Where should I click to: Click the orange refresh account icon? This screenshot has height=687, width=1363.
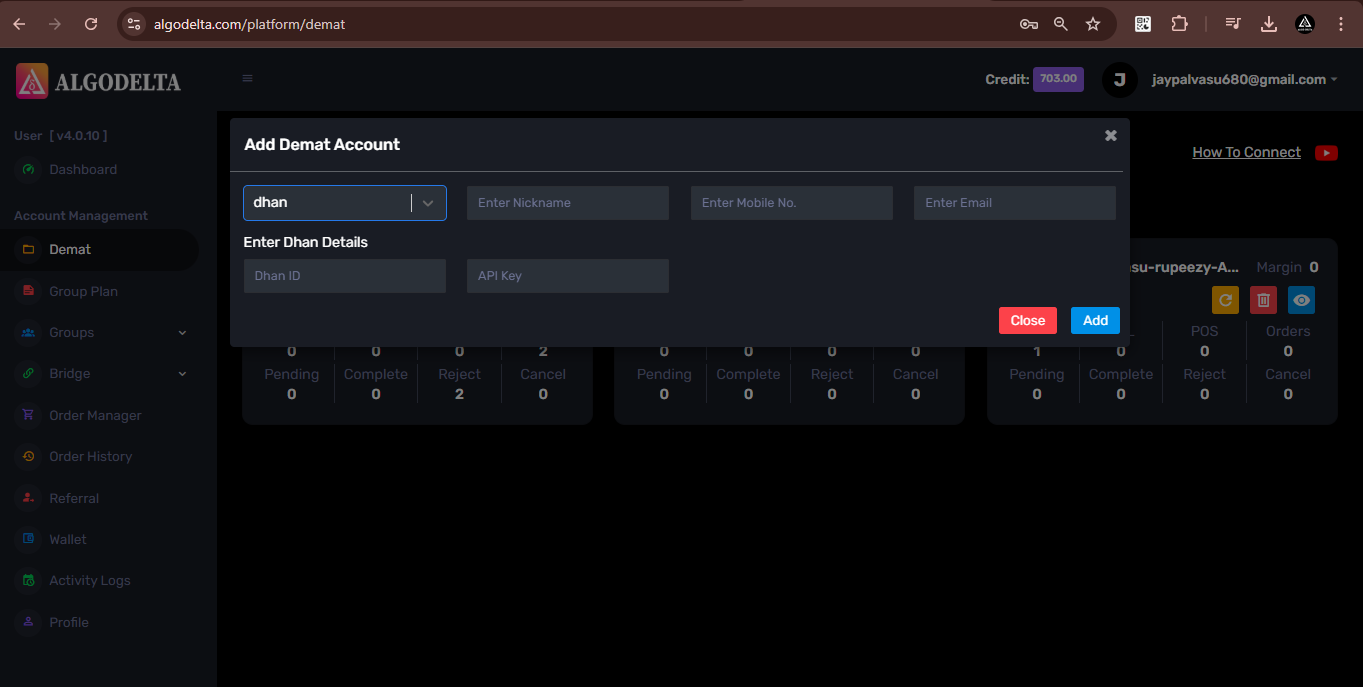1225,300
